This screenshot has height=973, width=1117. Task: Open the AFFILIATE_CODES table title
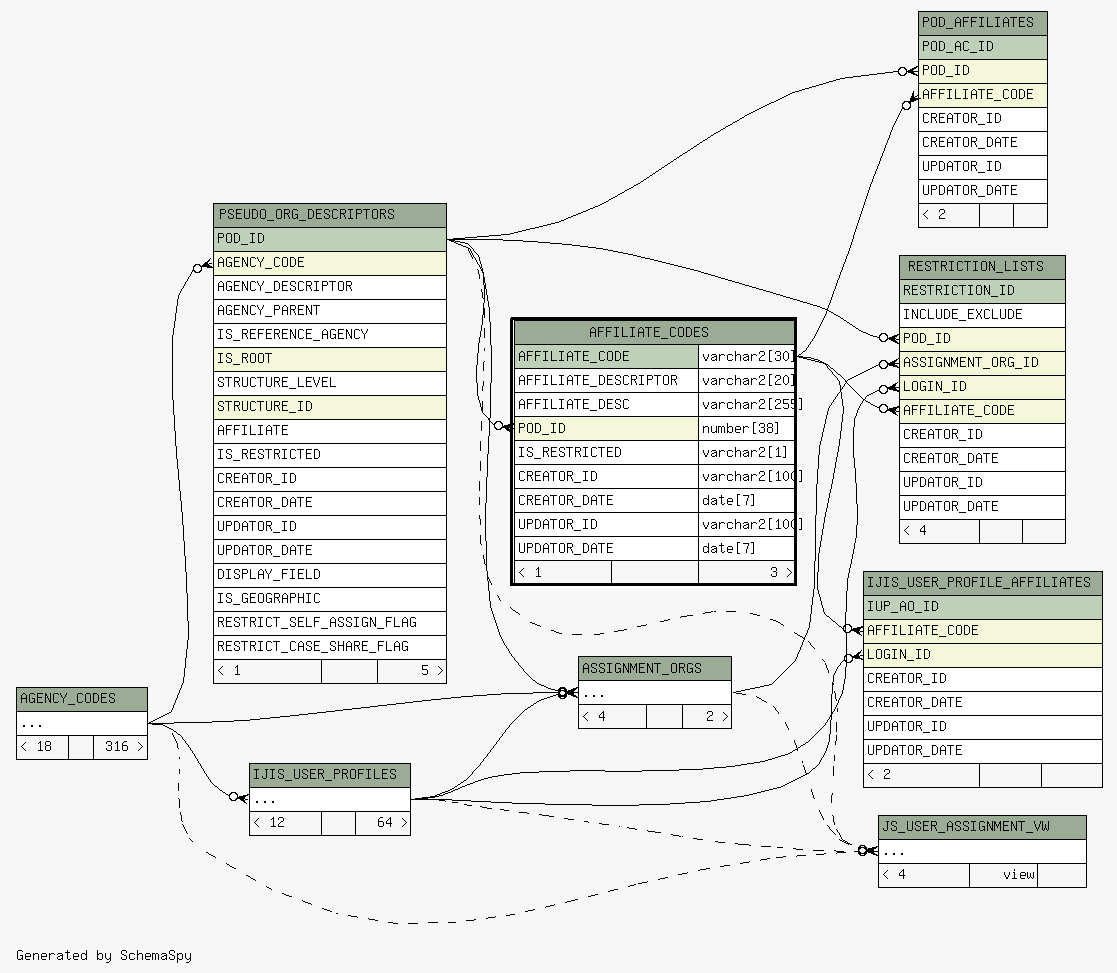[x=654, y=333]
